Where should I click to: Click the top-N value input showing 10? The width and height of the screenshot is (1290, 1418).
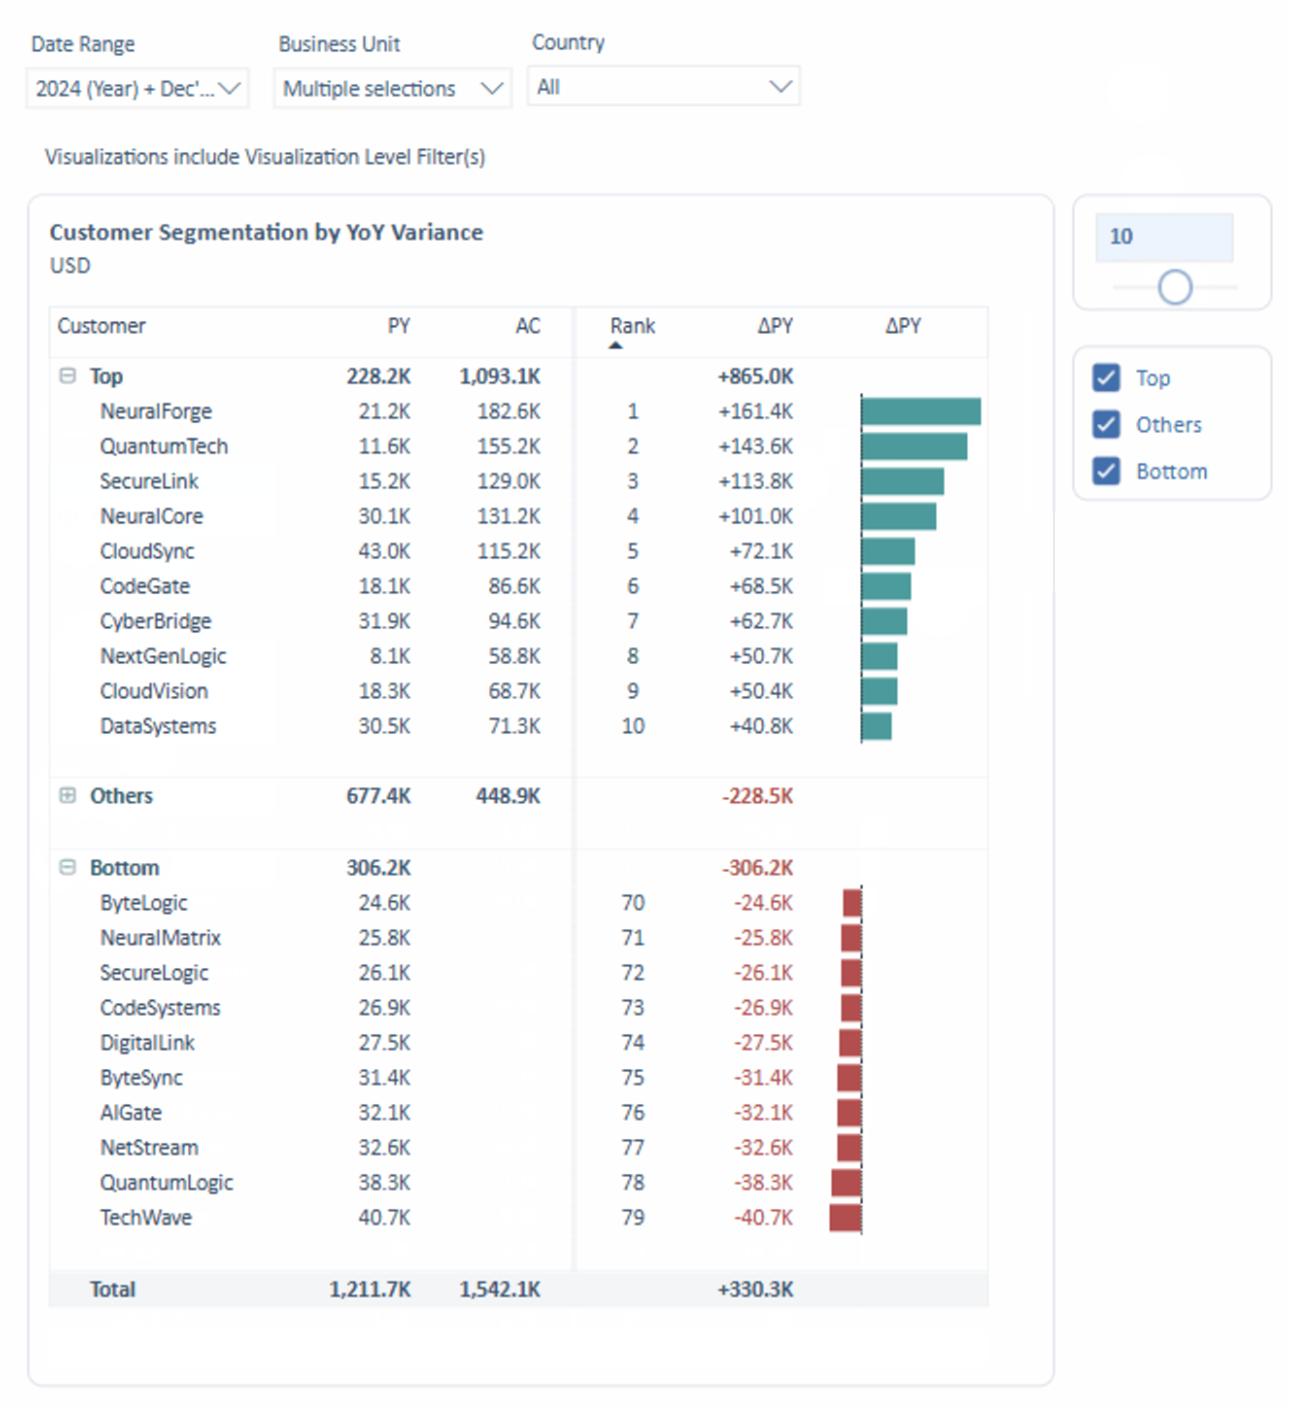pyautogui.click(x=1164, y=237)
